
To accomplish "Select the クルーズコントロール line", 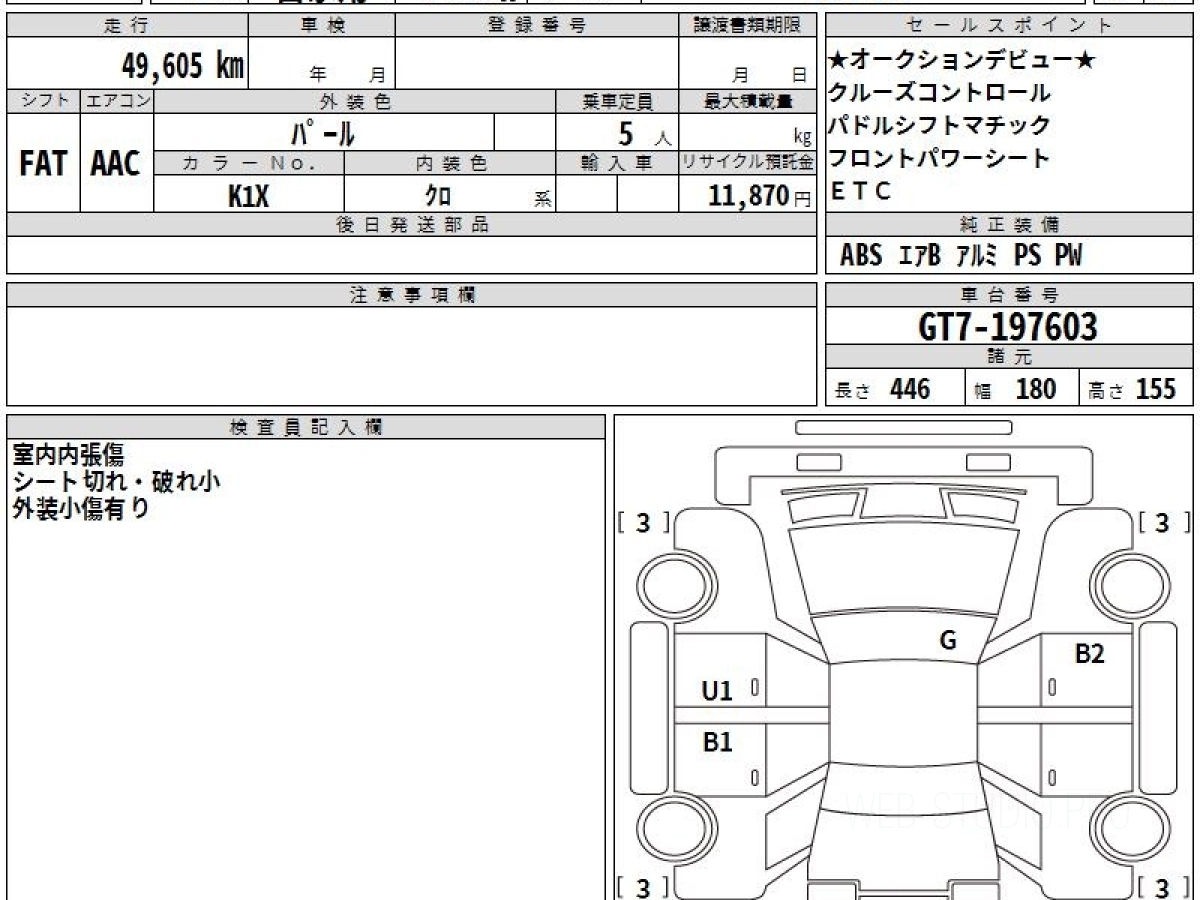I will point(940,93).
